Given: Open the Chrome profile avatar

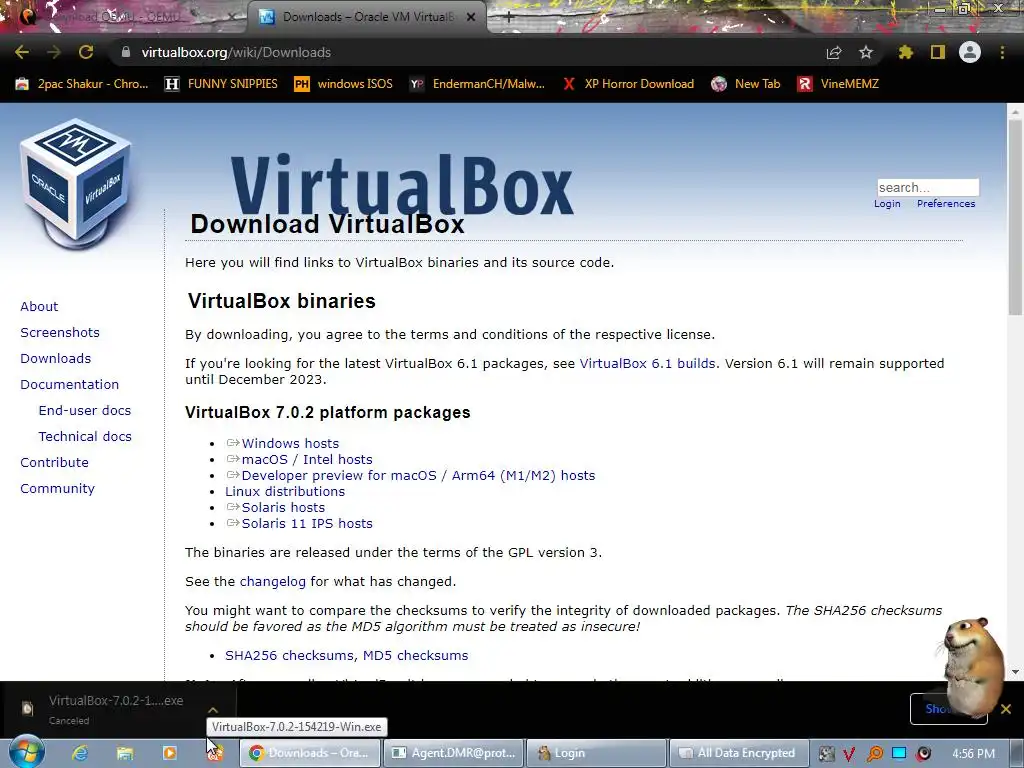Looking at the screenshot, I should (x=970, y=52).
